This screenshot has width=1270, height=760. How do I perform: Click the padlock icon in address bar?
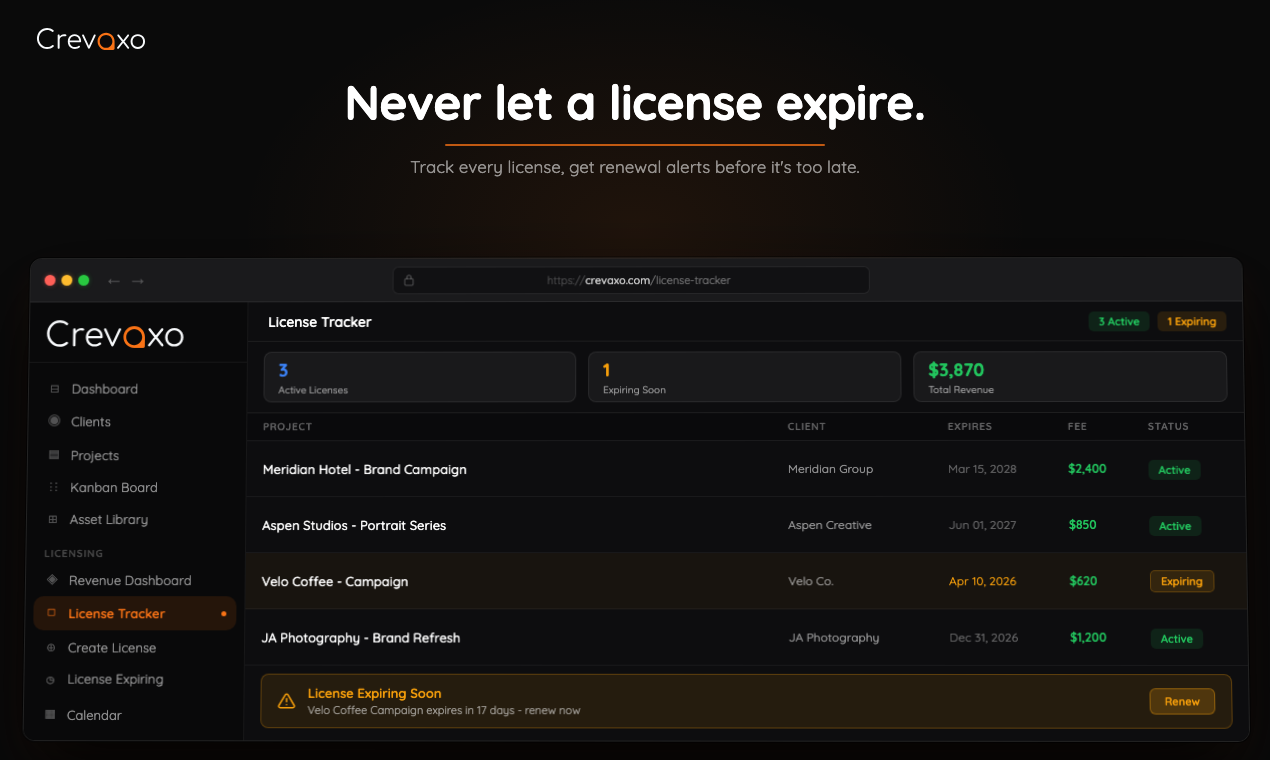pyautogui.click(x=409, y=280)
